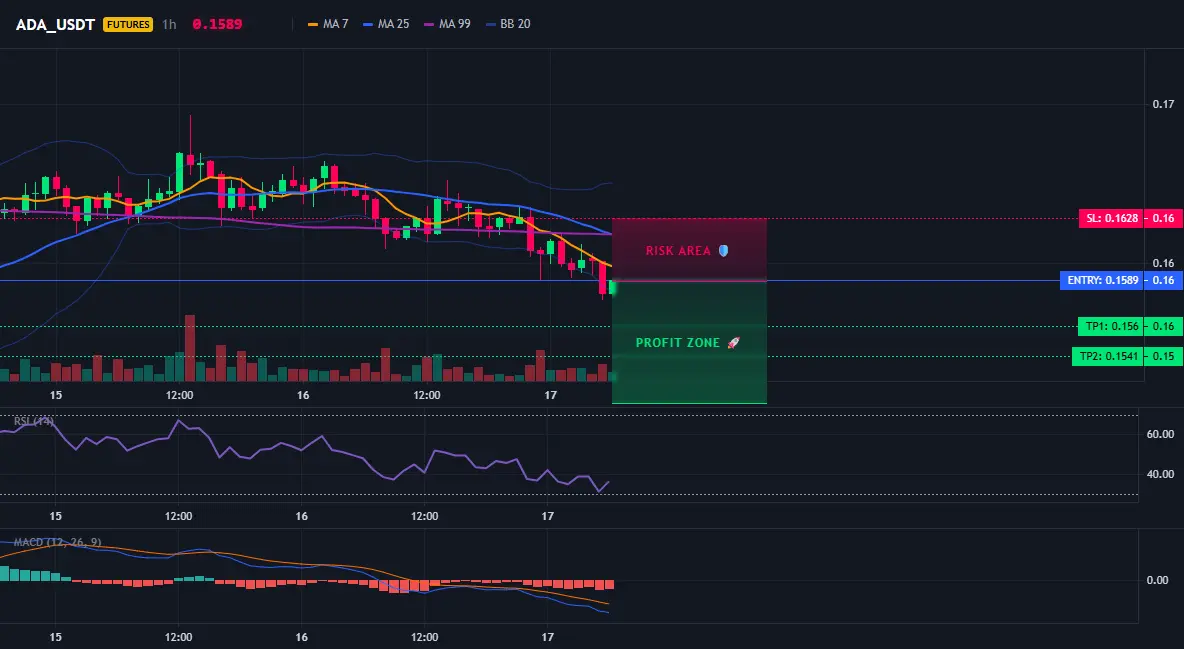The width and height of the screenshot is (1184, 649).
Task: Click date 16 on the price chart axis
Action: pyautogui.click(x=303, y=395)
